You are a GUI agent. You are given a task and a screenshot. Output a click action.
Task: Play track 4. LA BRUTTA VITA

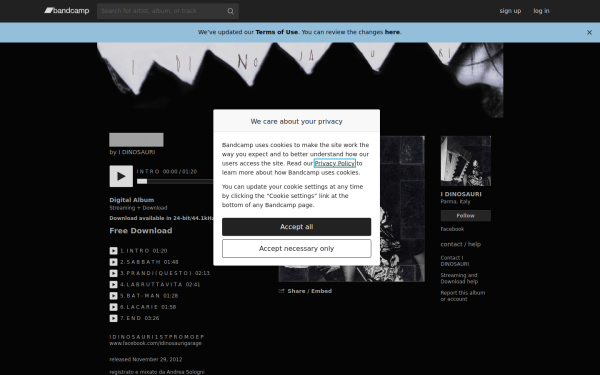coord(113,284)
